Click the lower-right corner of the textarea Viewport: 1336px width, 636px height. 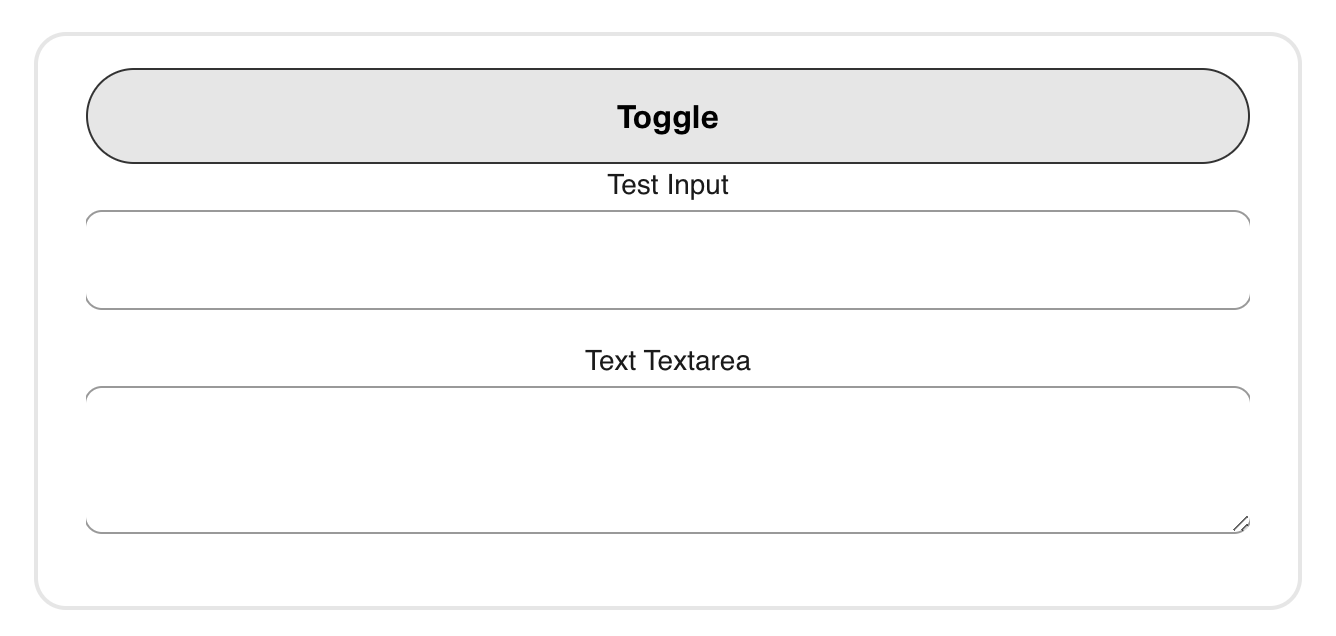click(x=1238, y=520)
